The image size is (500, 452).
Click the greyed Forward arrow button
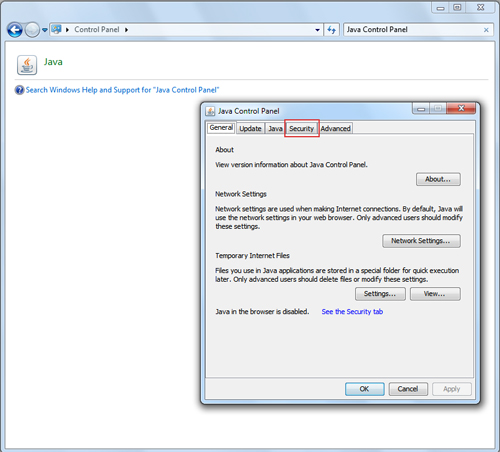[32, 30]
